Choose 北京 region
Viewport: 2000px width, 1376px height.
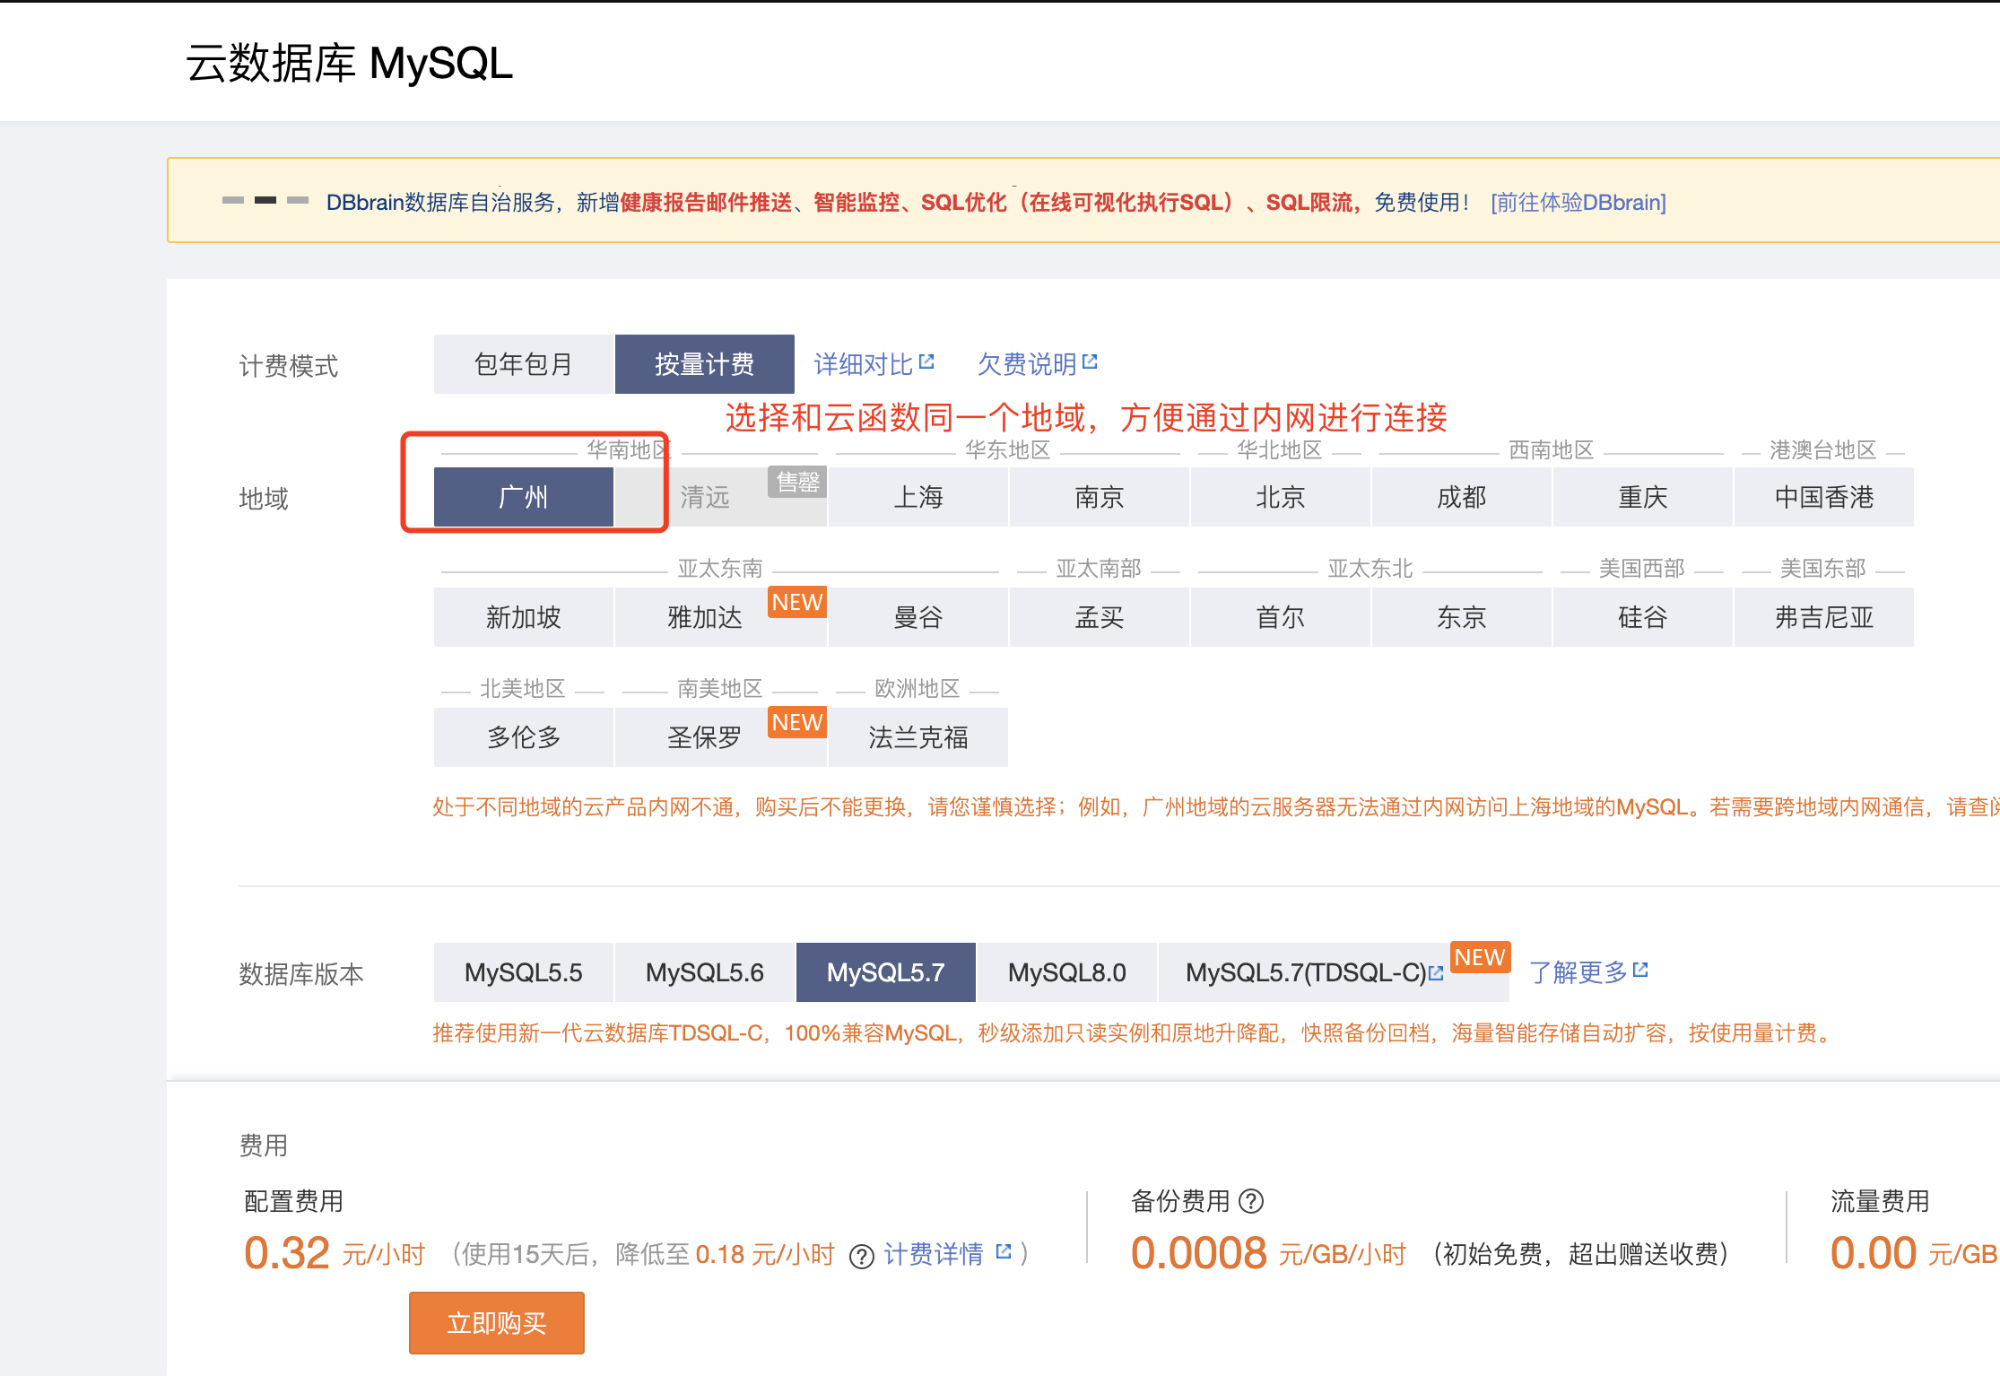(1280, 497)
